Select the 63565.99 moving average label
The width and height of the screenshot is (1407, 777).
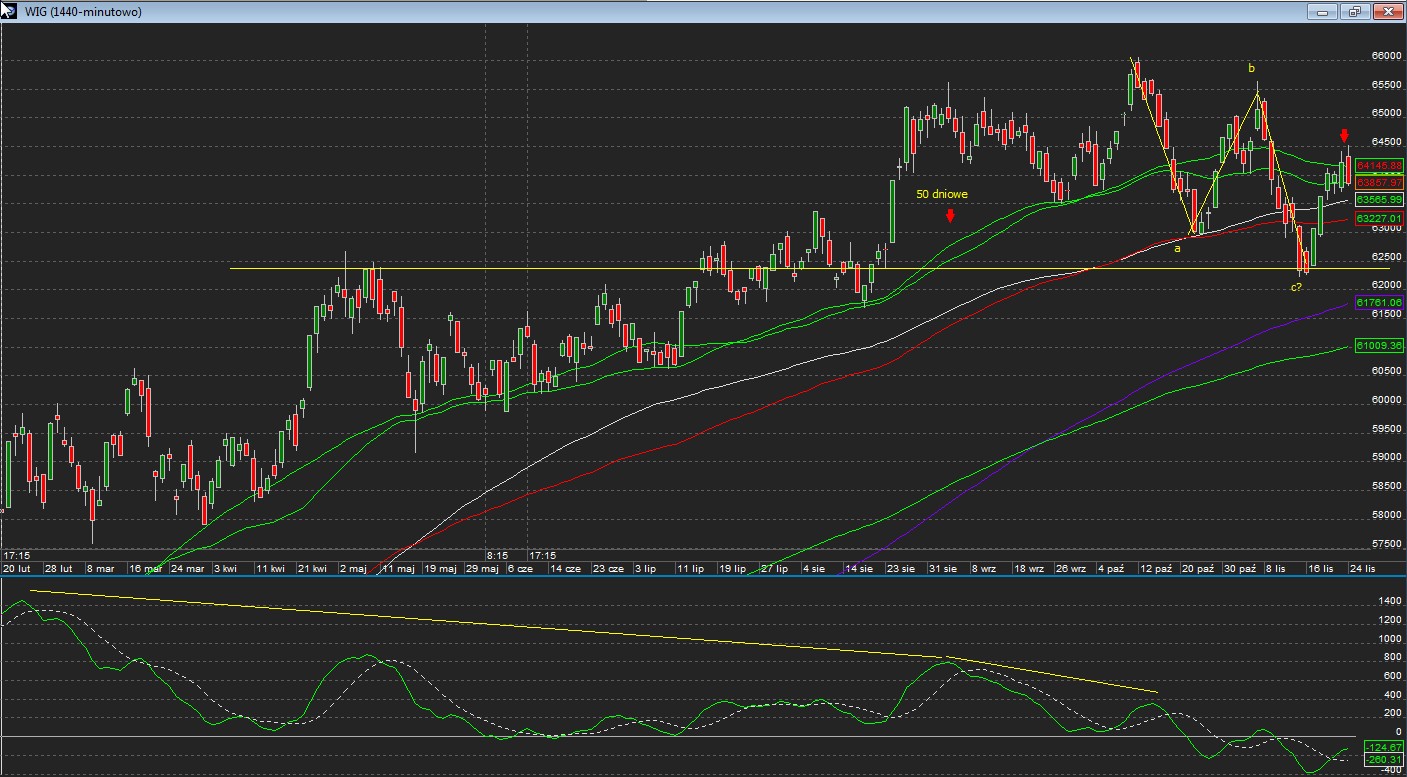tap(1379, 200)
